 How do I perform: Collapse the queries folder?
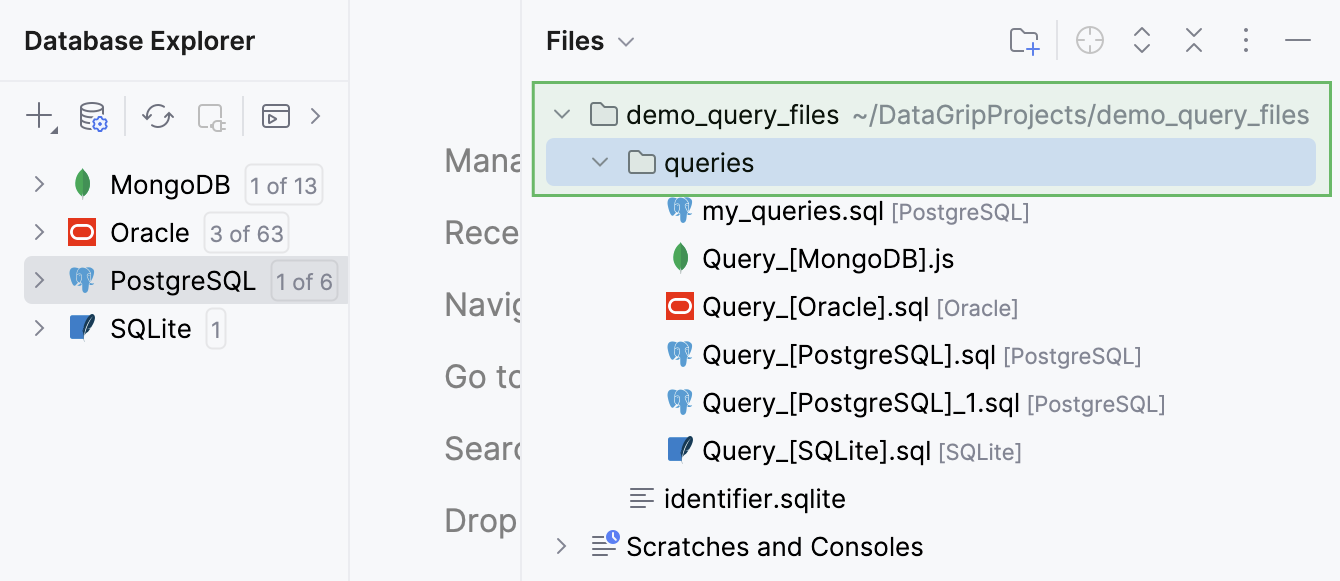click(599, 162)
